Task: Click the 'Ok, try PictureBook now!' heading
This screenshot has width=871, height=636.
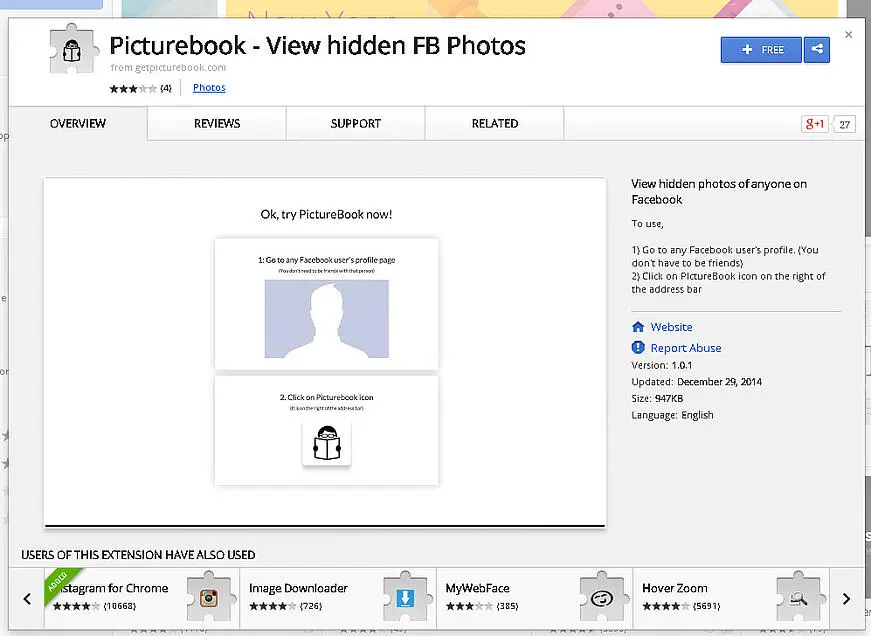Action: (326, 214)
